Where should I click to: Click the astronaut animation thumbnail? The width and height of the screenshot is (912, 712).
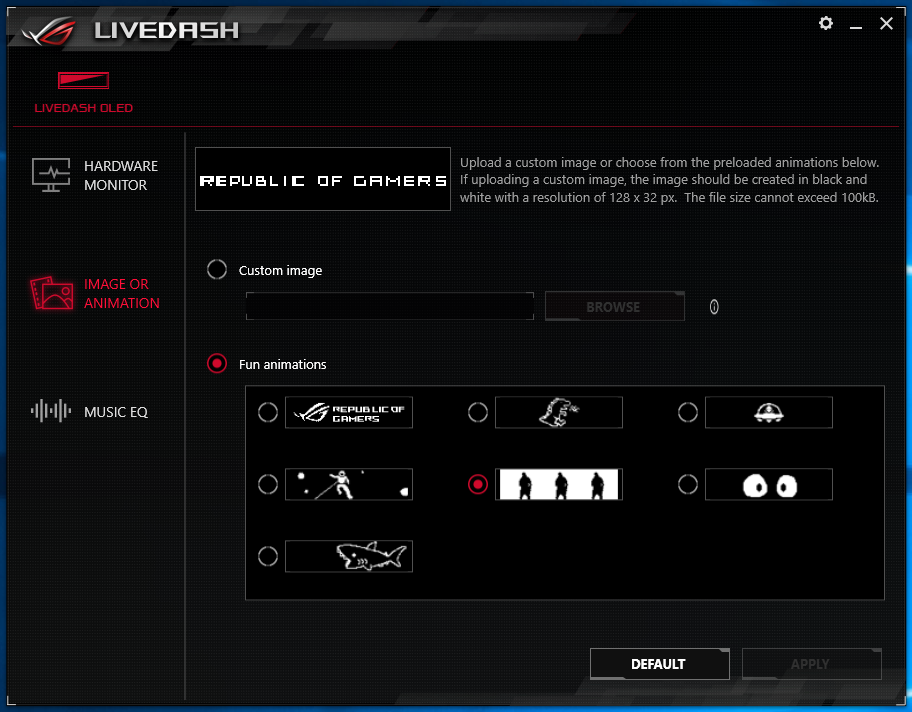coord(349,484)
